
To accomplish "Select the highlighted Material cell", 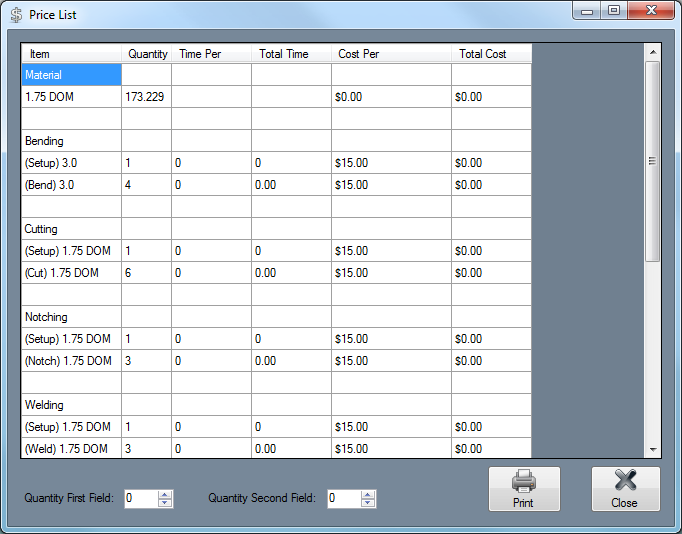I will (71, 75).
